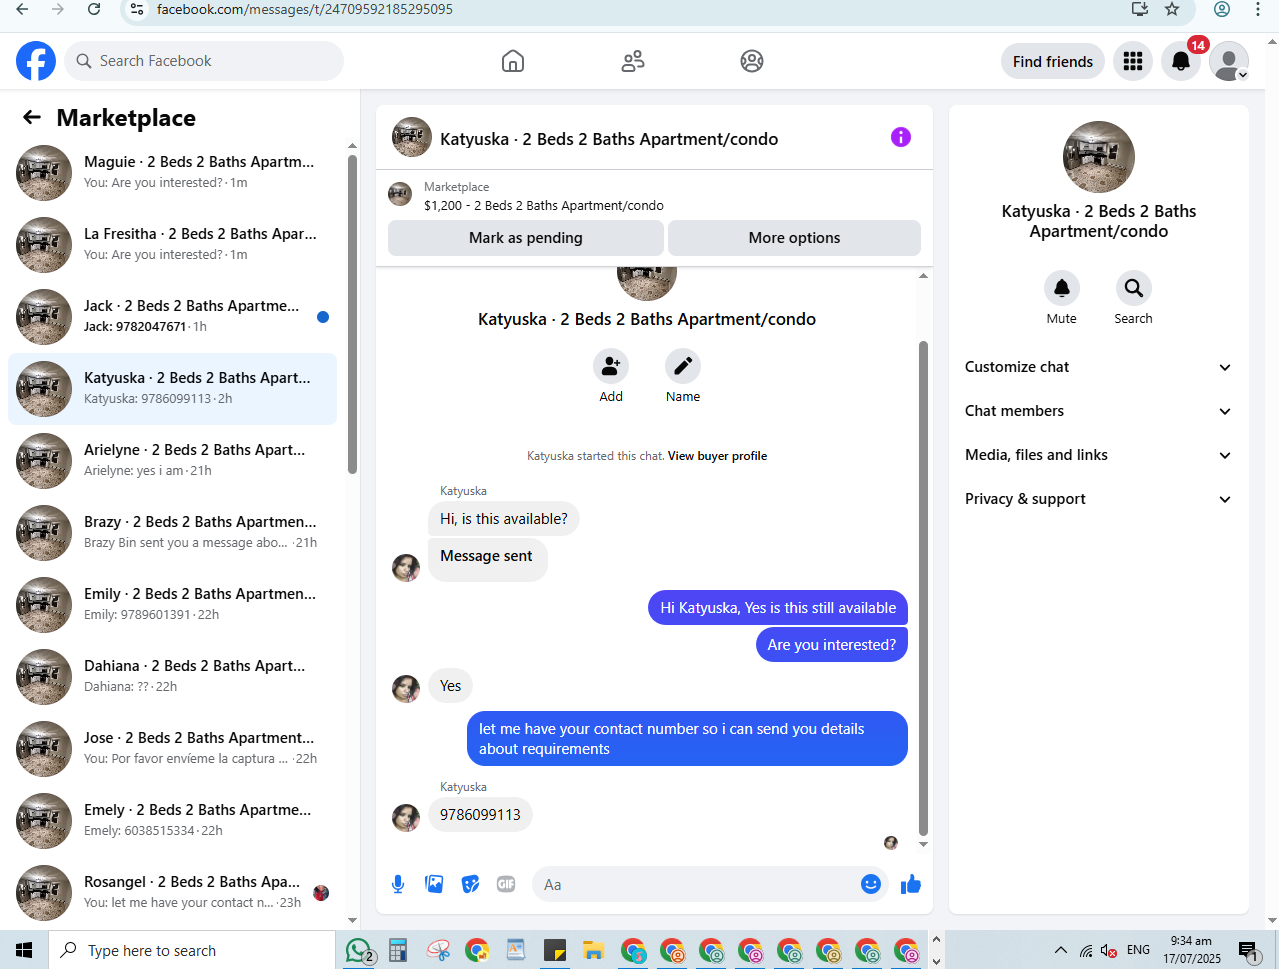1279x969 pixels.
Task: Focus the Search Facebook field
Action: coord(204,61)
